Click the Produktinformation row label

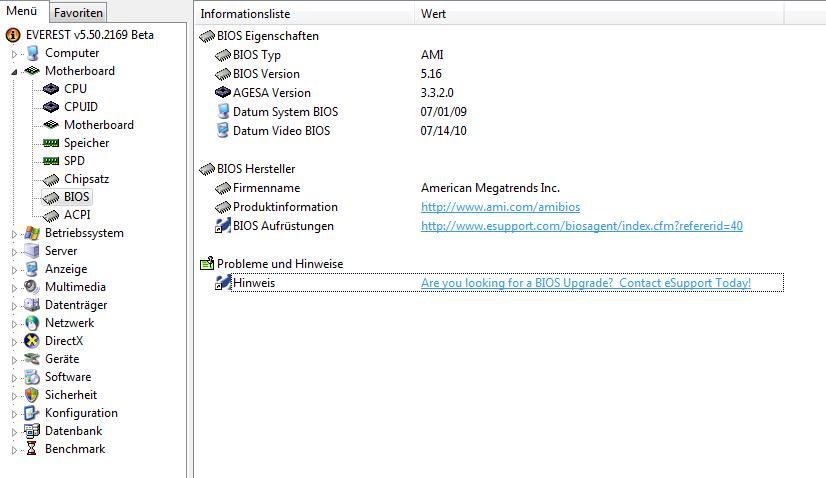point(285,207)
